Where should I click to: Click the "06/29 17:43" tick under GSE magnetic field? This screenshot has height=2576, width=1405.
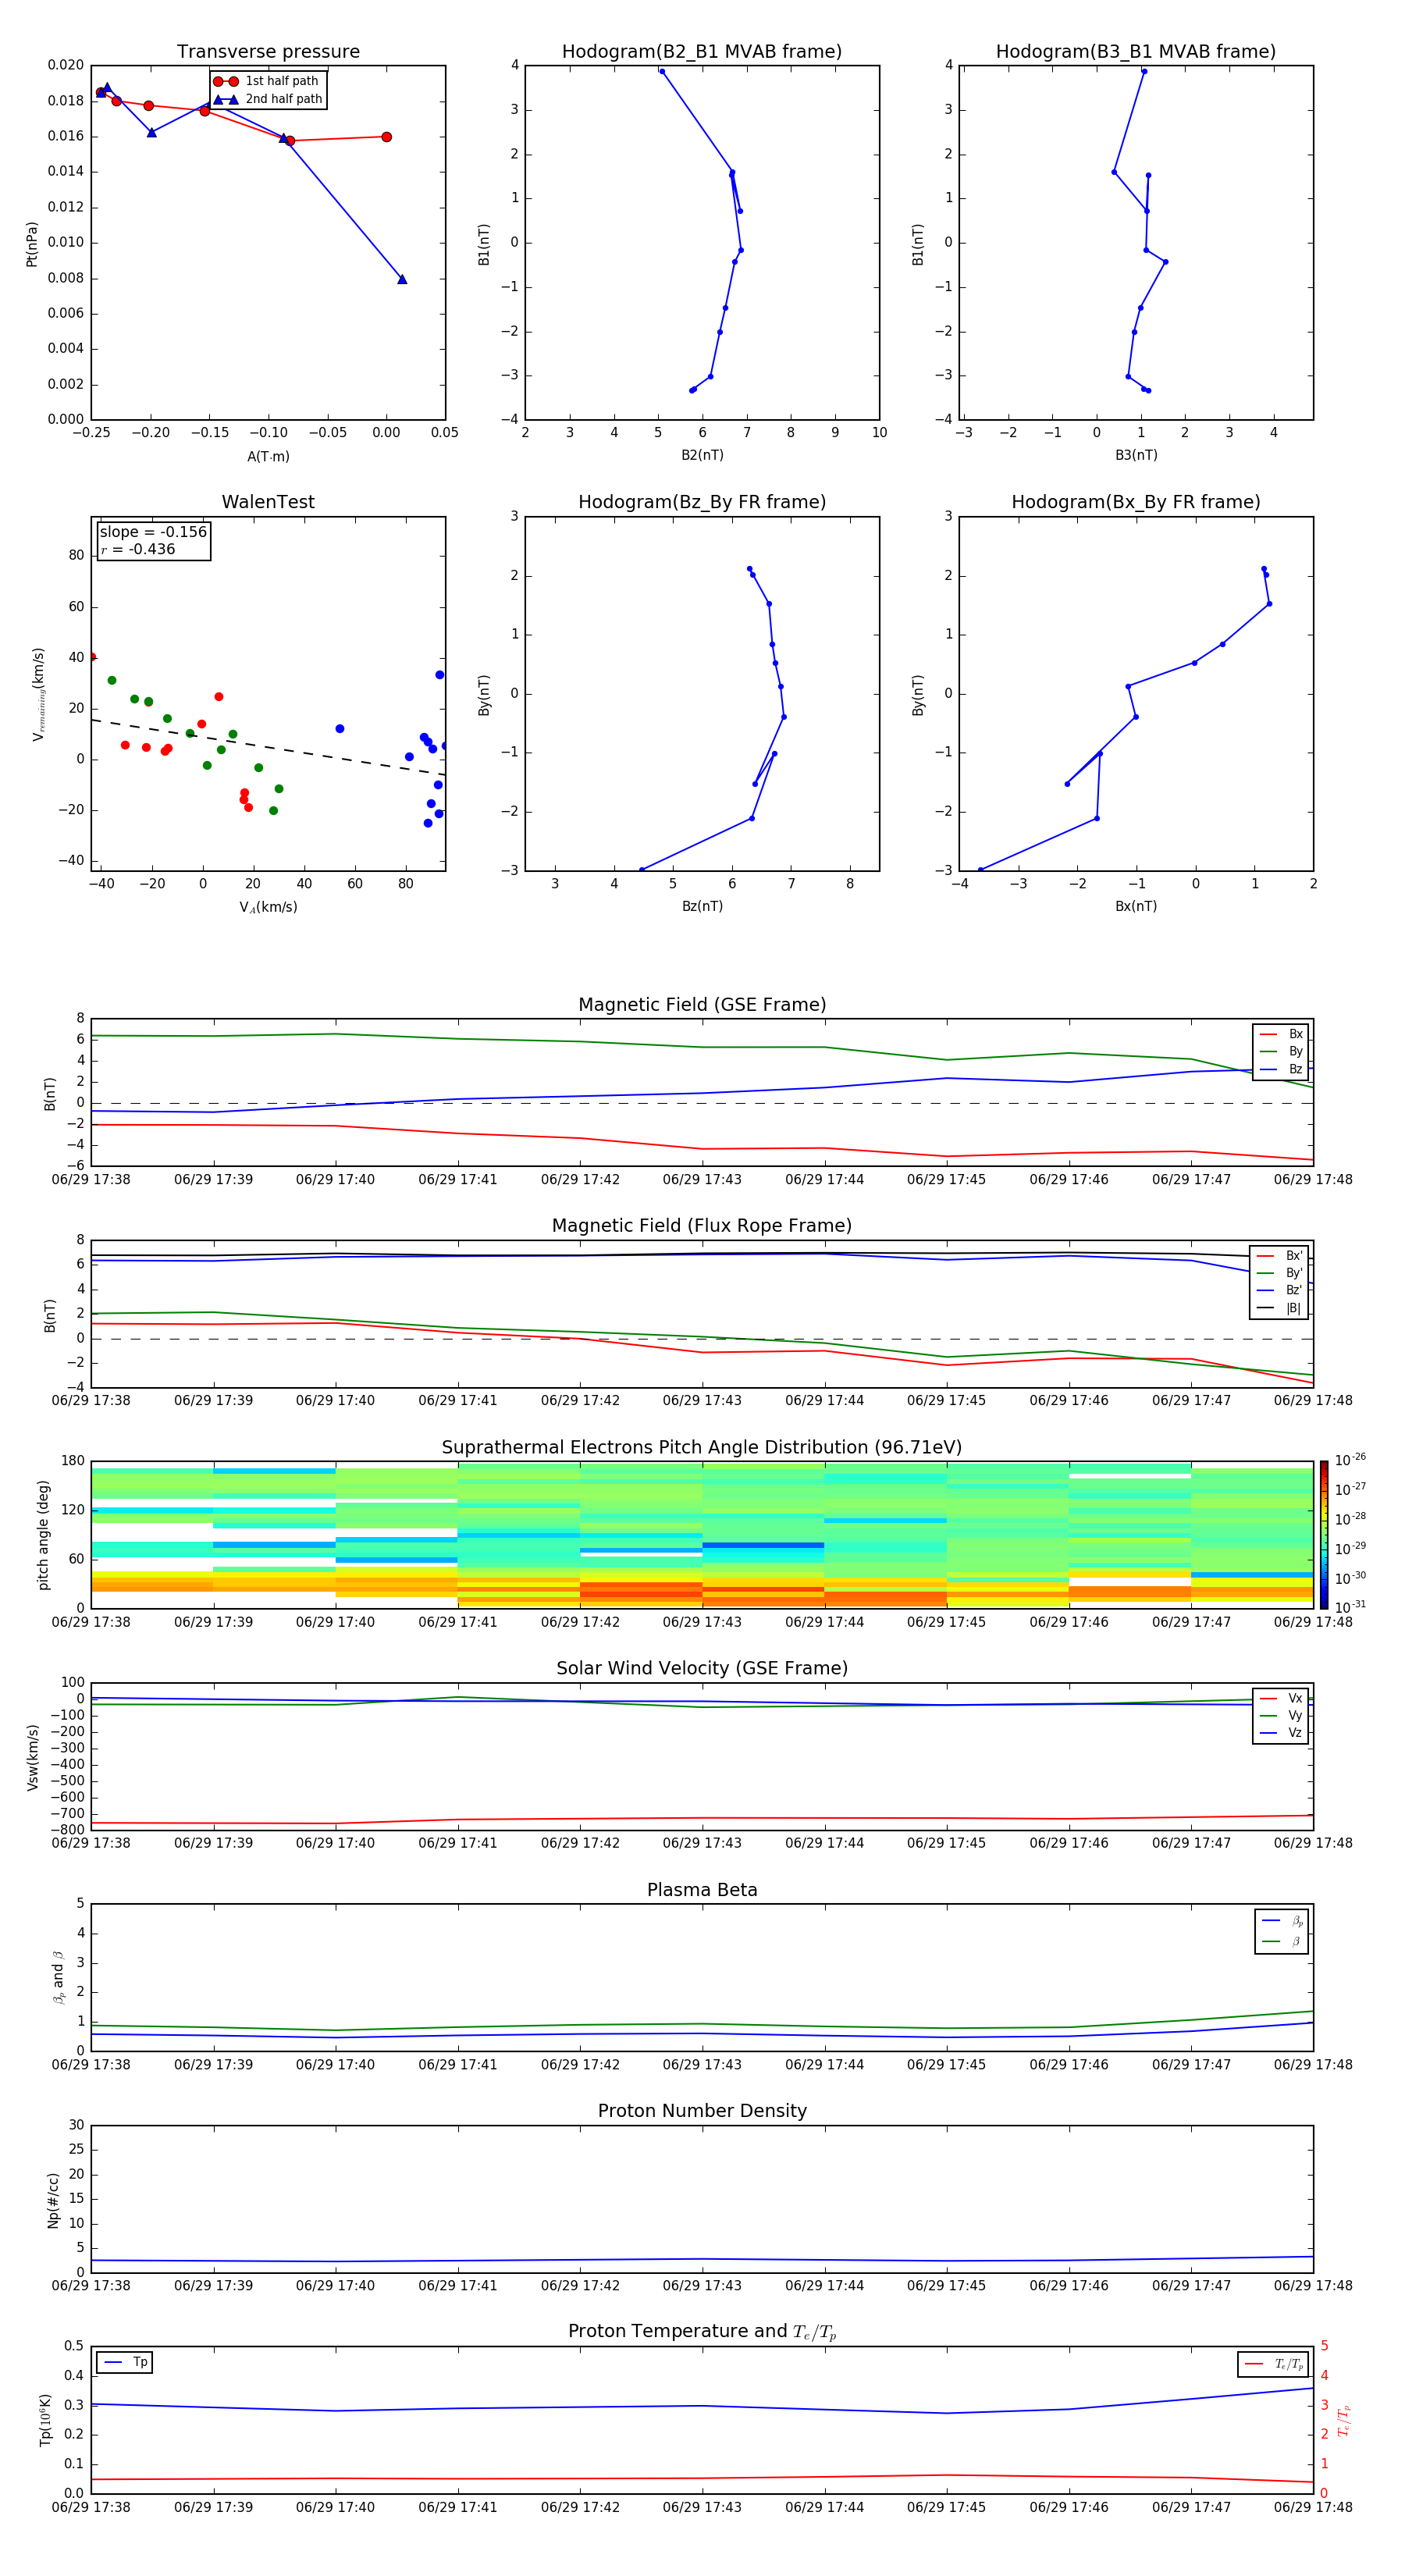pyautogui.click(x=702, y=1180)
